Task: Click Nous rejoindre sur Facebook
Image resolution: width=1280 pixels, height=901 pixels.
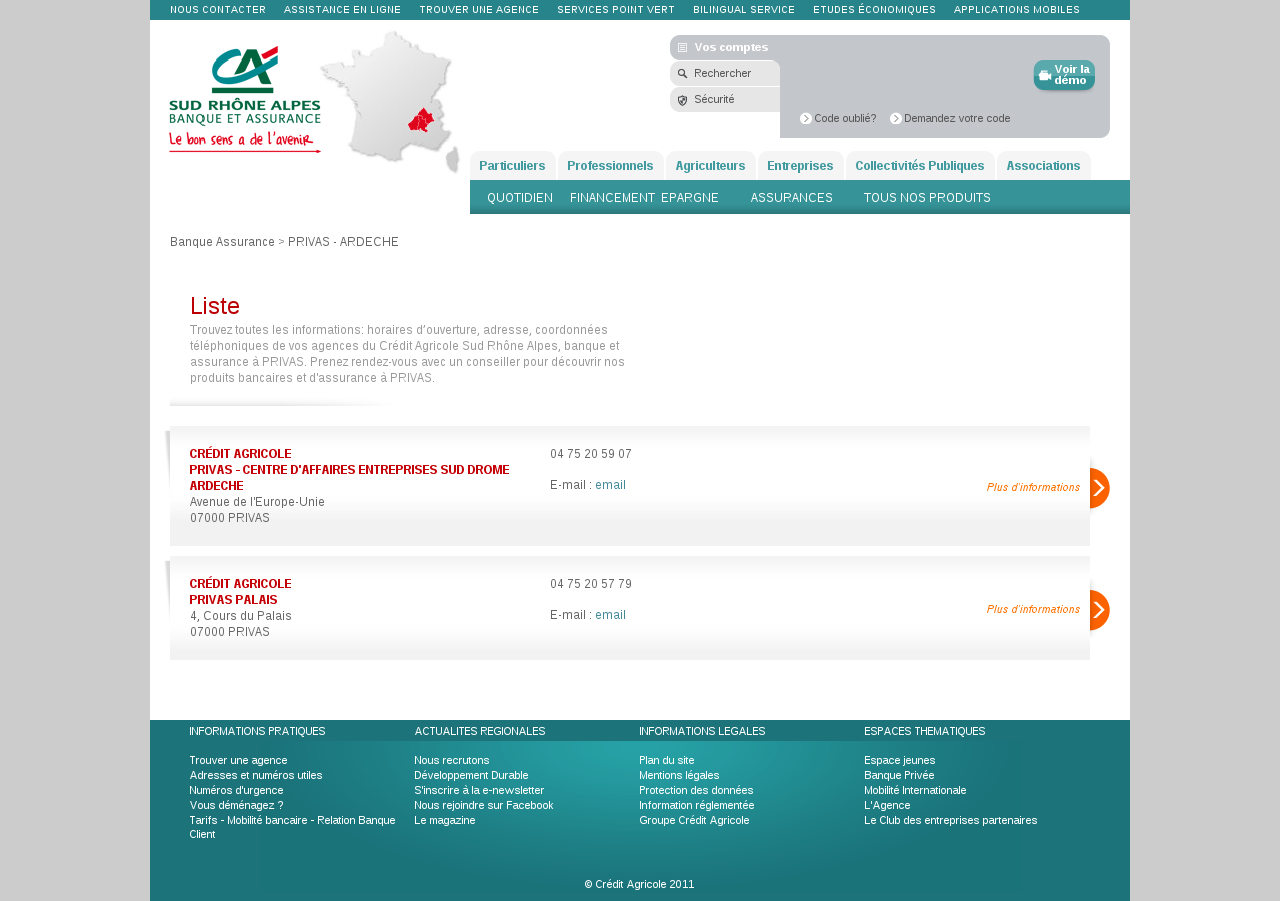Action: pos(484,805)
